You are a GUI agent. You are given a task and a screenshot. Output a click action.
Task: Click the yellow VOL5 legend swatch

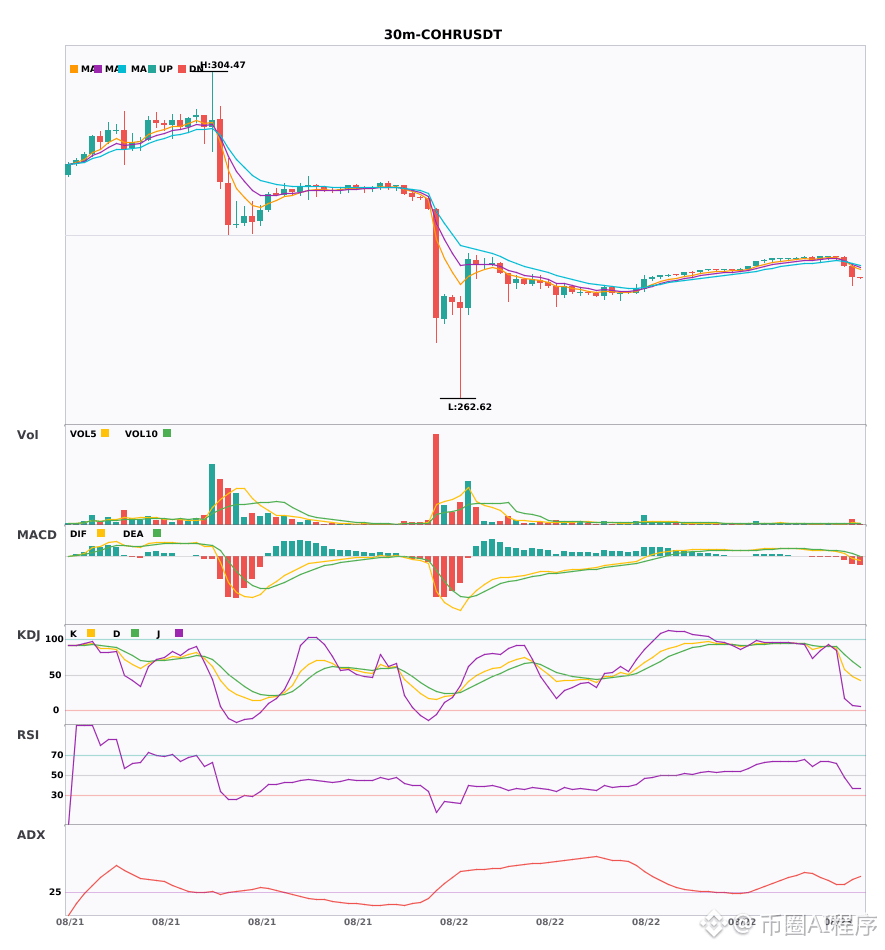[x=105, y=433]
